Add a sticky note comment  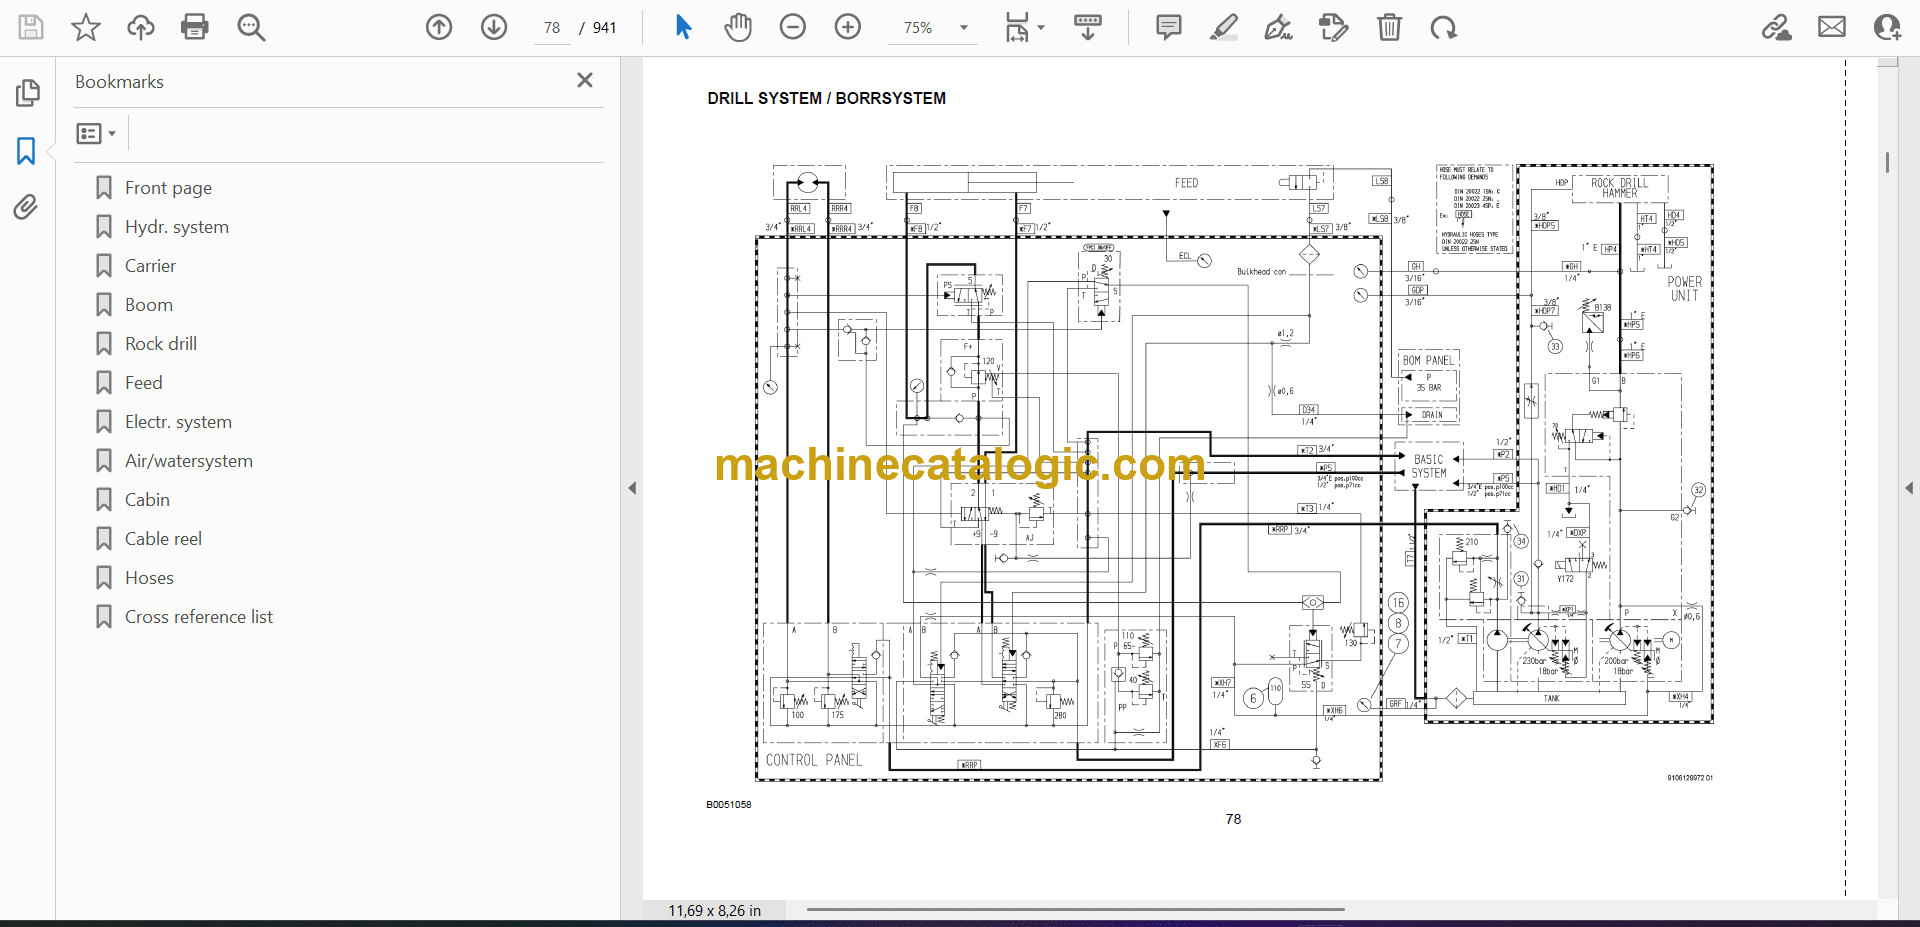point(1168,27)
